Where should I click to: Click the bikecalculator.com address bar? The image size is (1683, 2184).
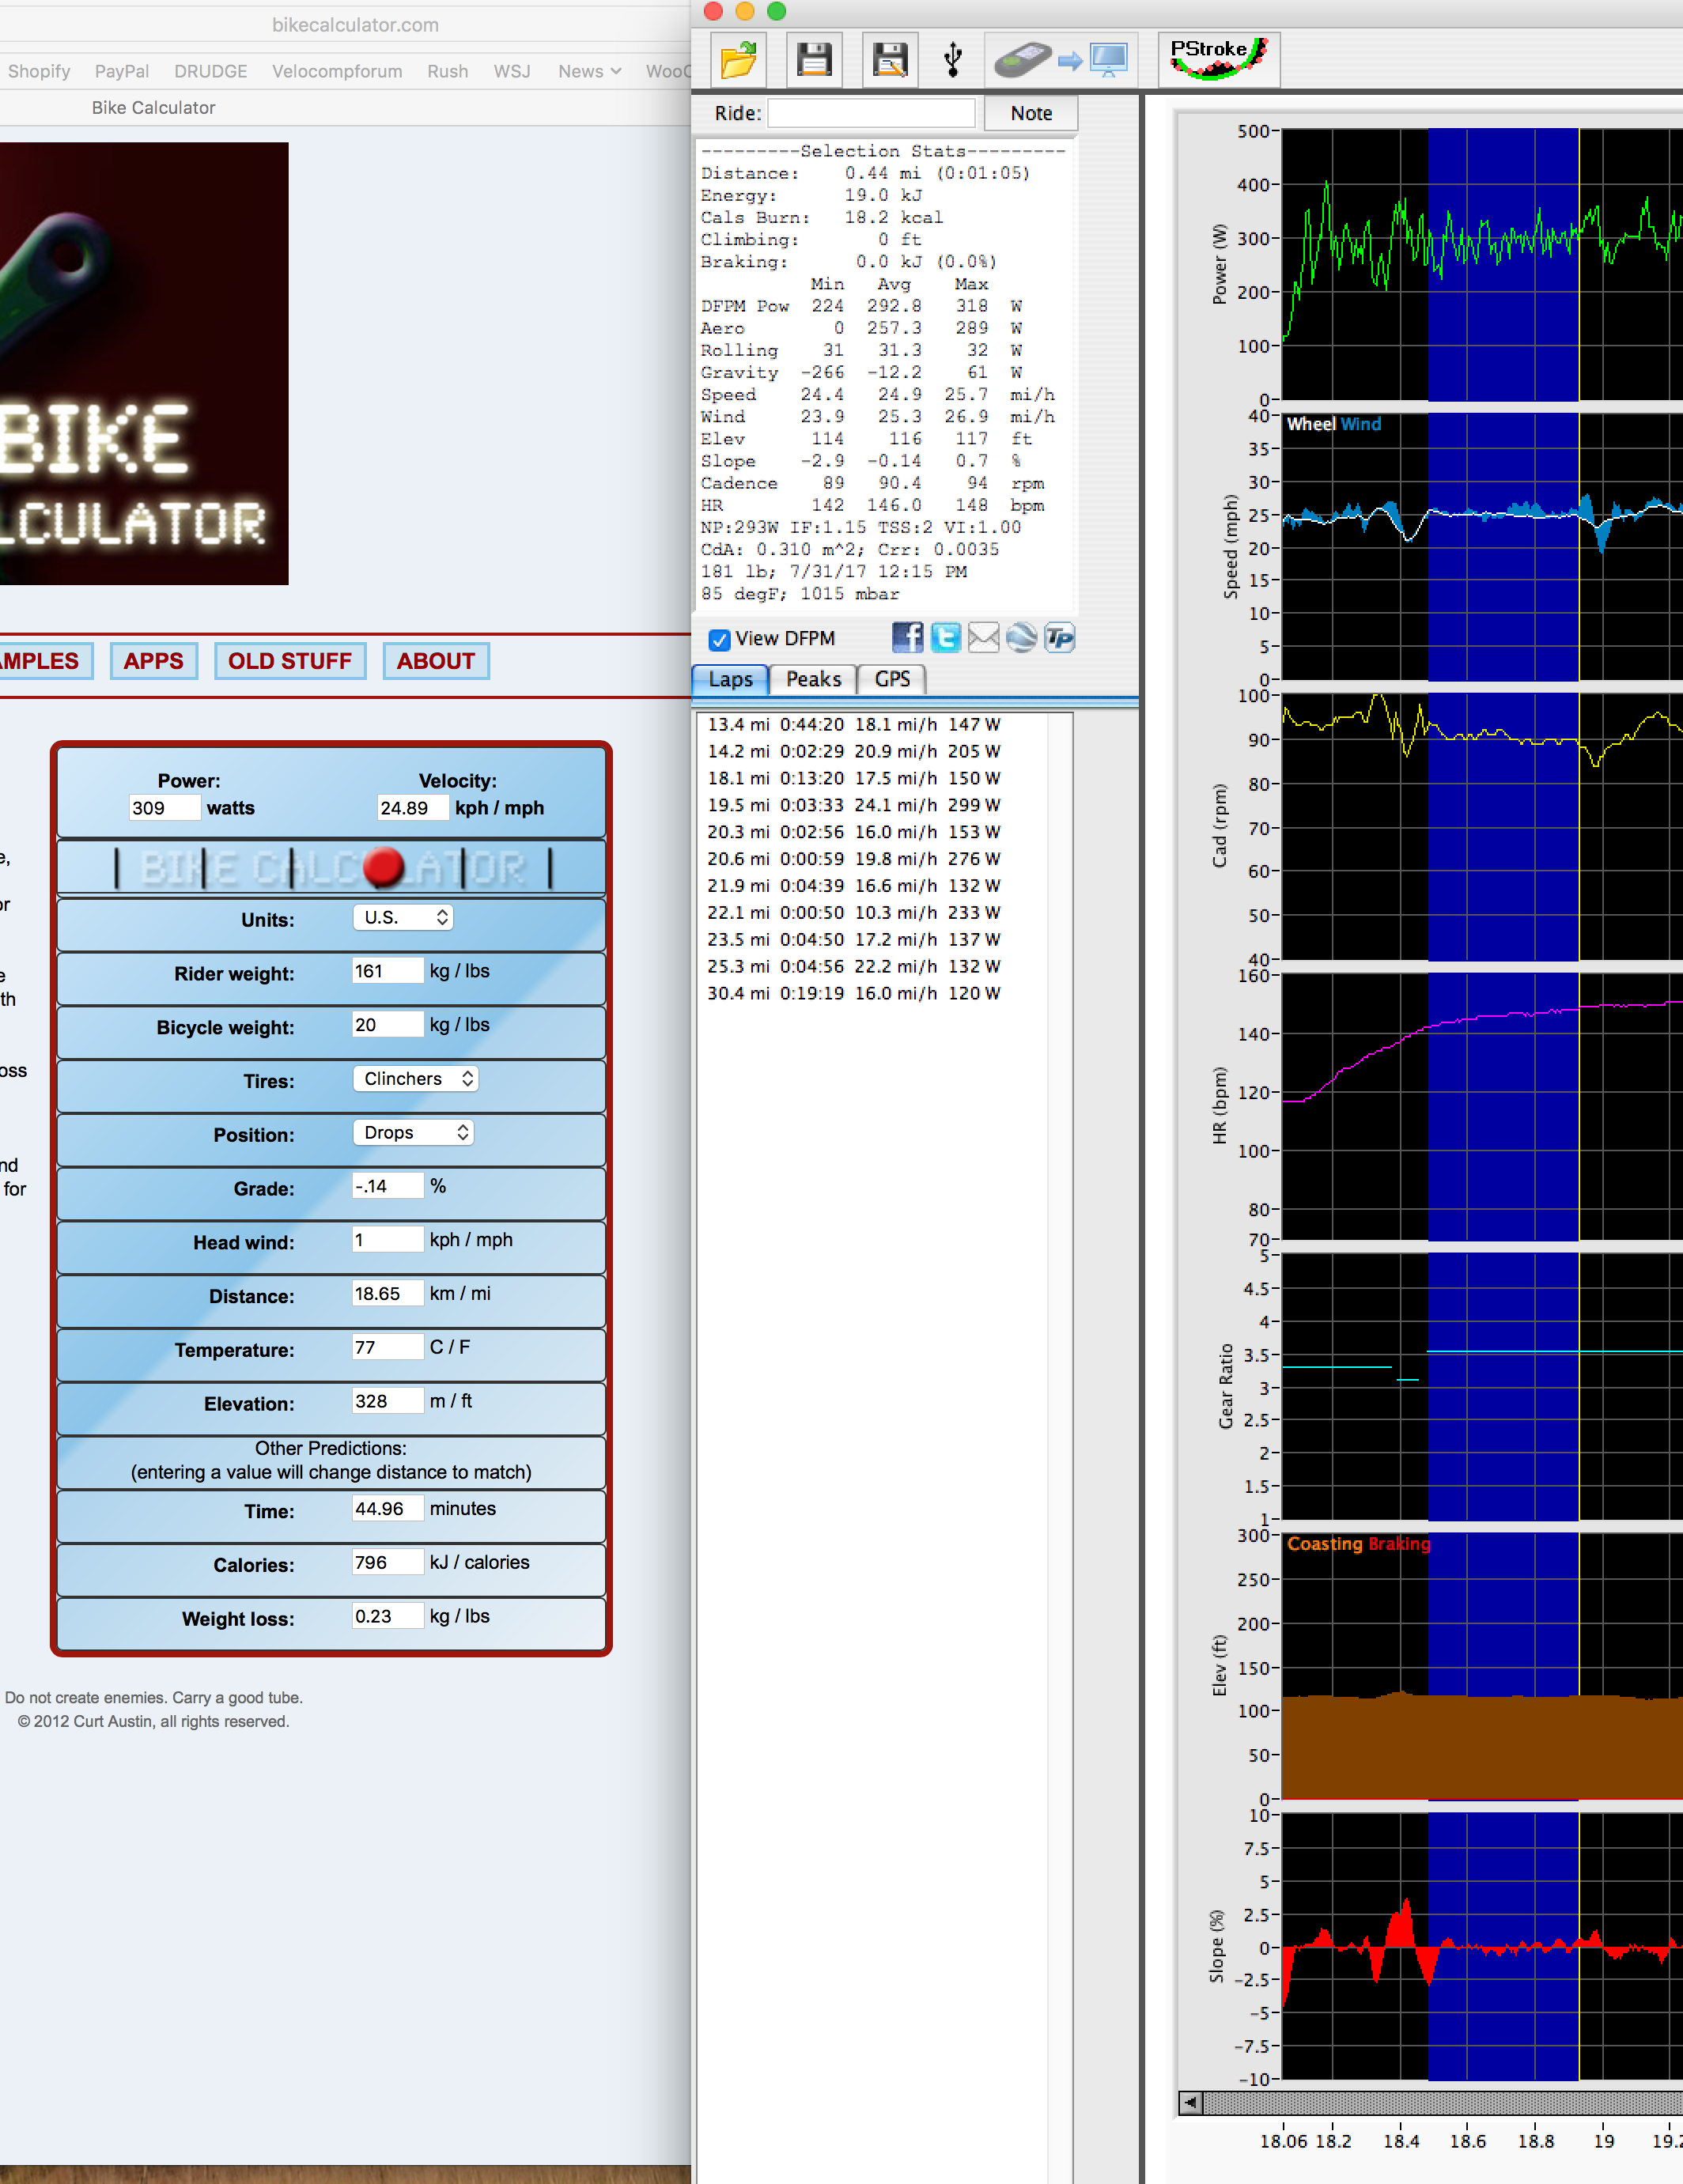[355, 25]
